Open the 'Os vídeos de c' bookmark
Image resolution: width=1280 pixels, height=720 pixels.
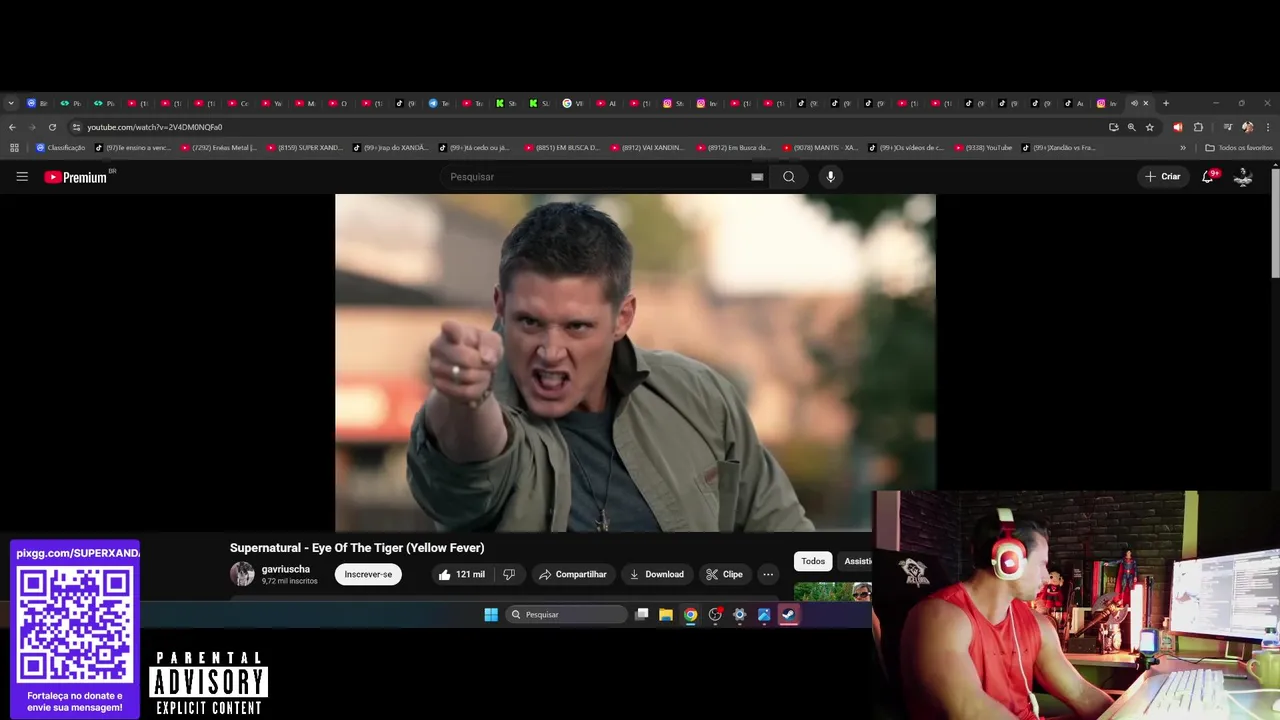coord(907,148)
